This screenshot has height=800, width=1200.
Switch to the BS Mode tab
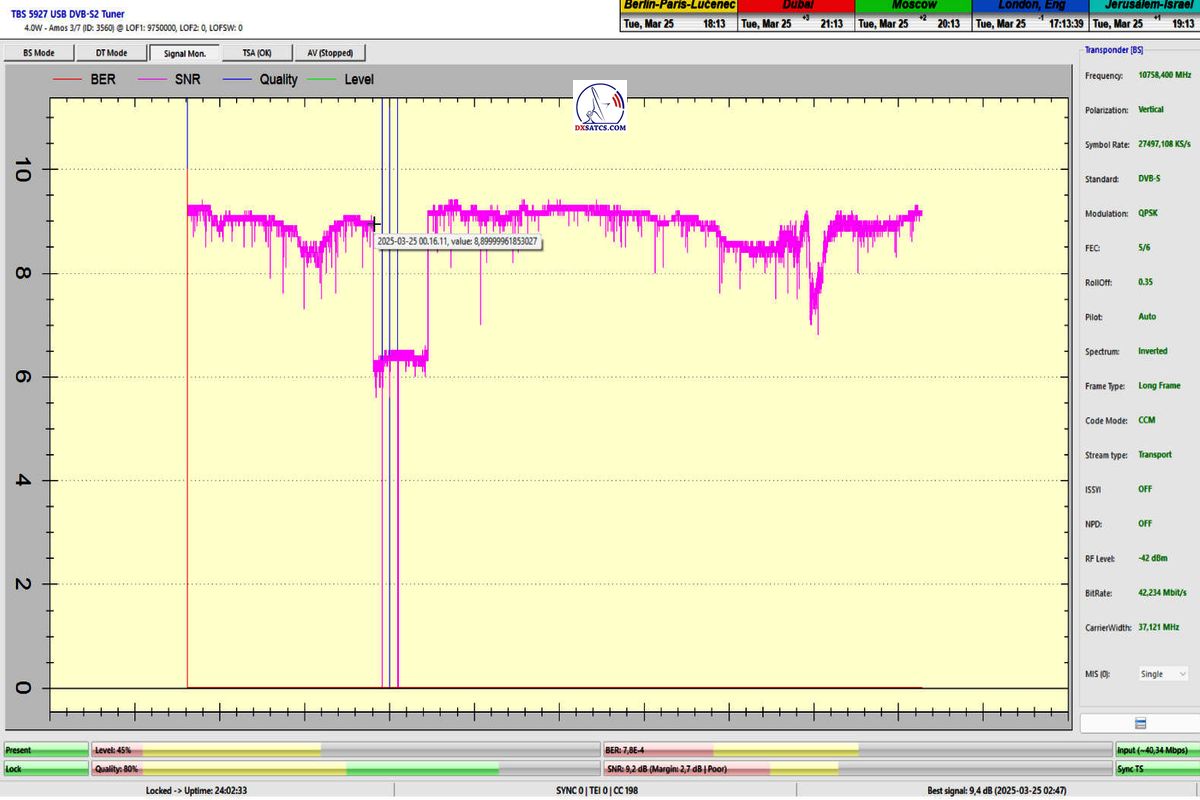[x=38, y=53]
